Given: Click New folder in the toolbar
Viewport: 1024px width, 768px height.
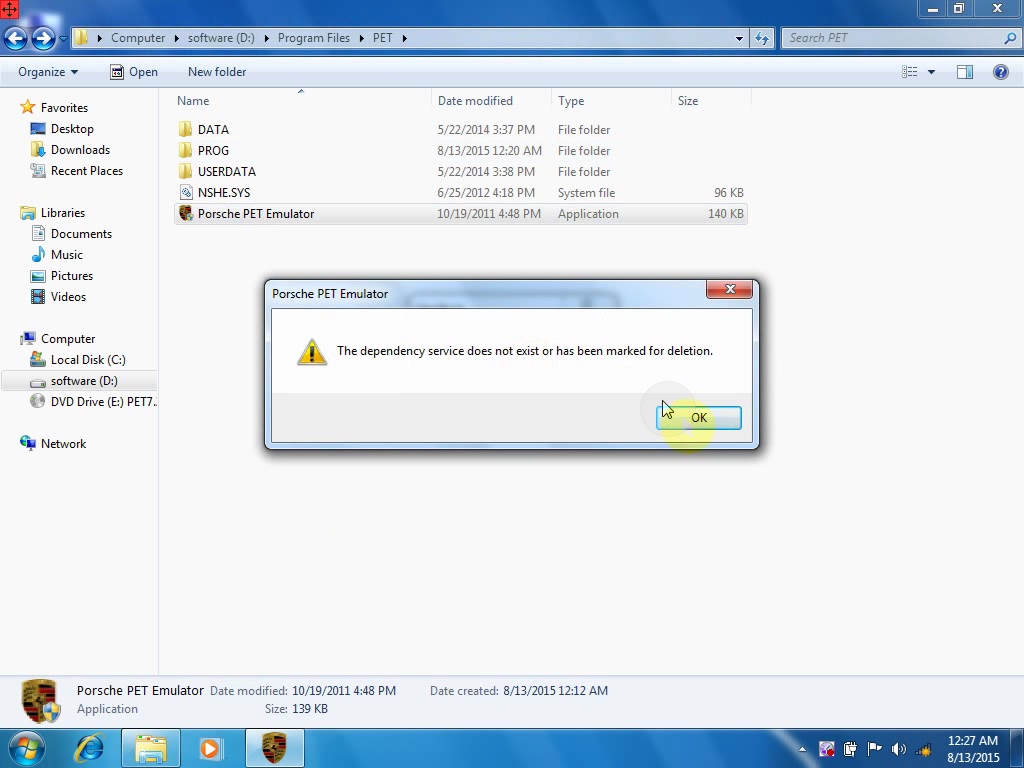Looking at the screenshot, I should (216, 72).
